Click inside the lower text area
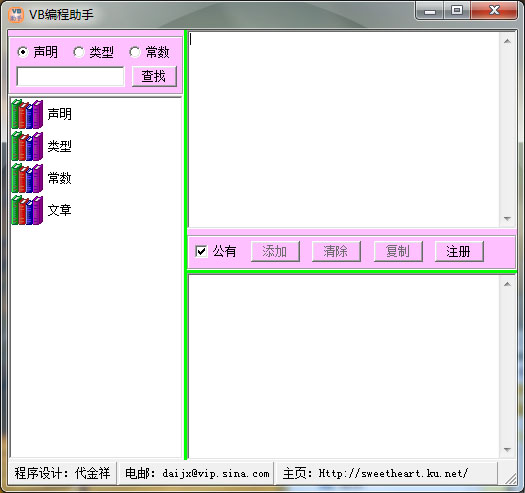 pyautogui.click(x=344, y=367)
